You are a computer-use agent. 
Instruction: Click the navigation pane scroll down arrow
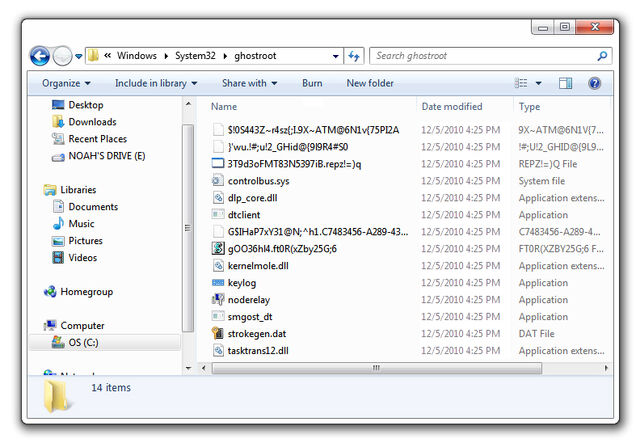click(188, 368)
